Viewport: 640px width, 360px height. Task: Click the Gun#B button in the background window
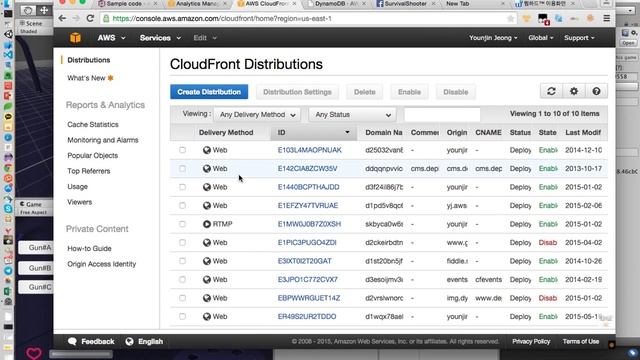[x=36, y=268]
